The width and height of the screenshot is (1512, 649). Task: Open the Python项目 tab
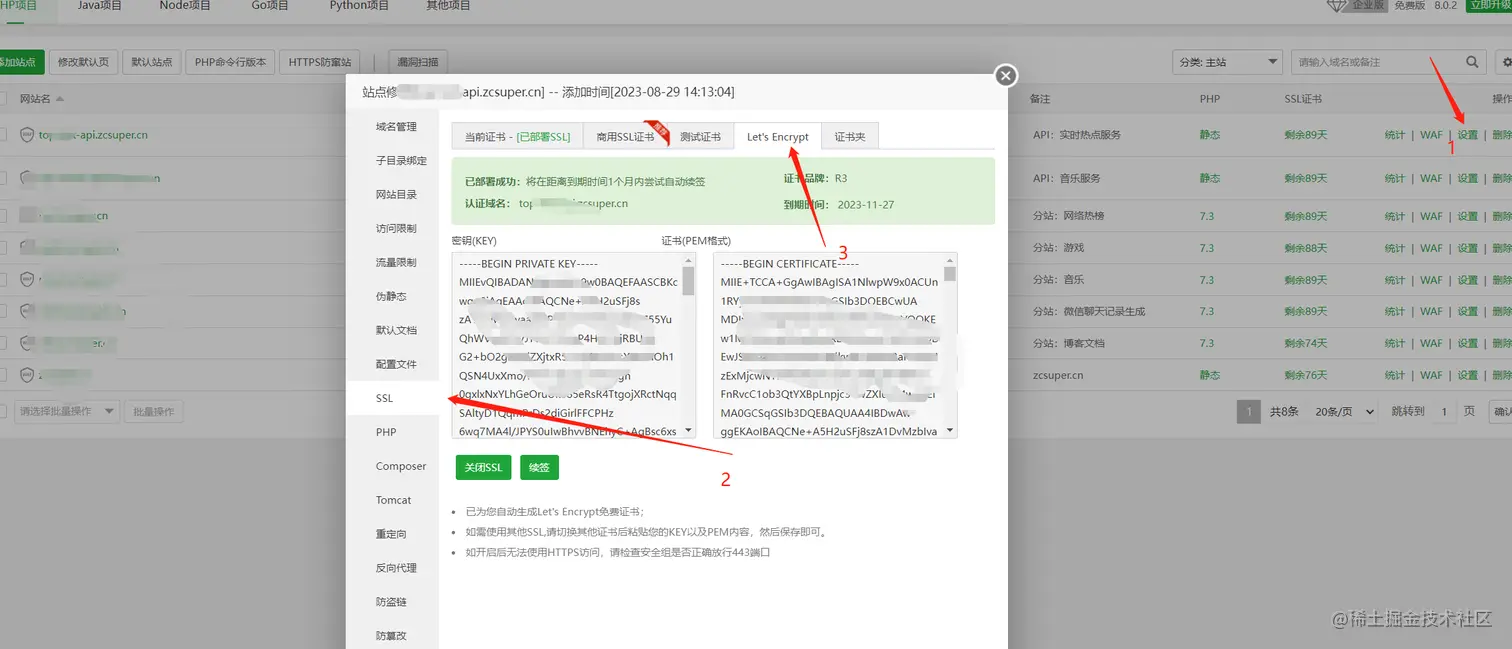click(359, 6)
